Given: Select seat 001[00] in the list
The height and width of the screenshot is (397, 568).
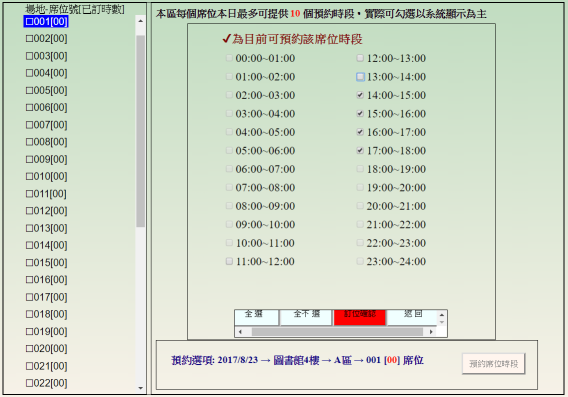Looking at the screenshot, I should (46, 21).
